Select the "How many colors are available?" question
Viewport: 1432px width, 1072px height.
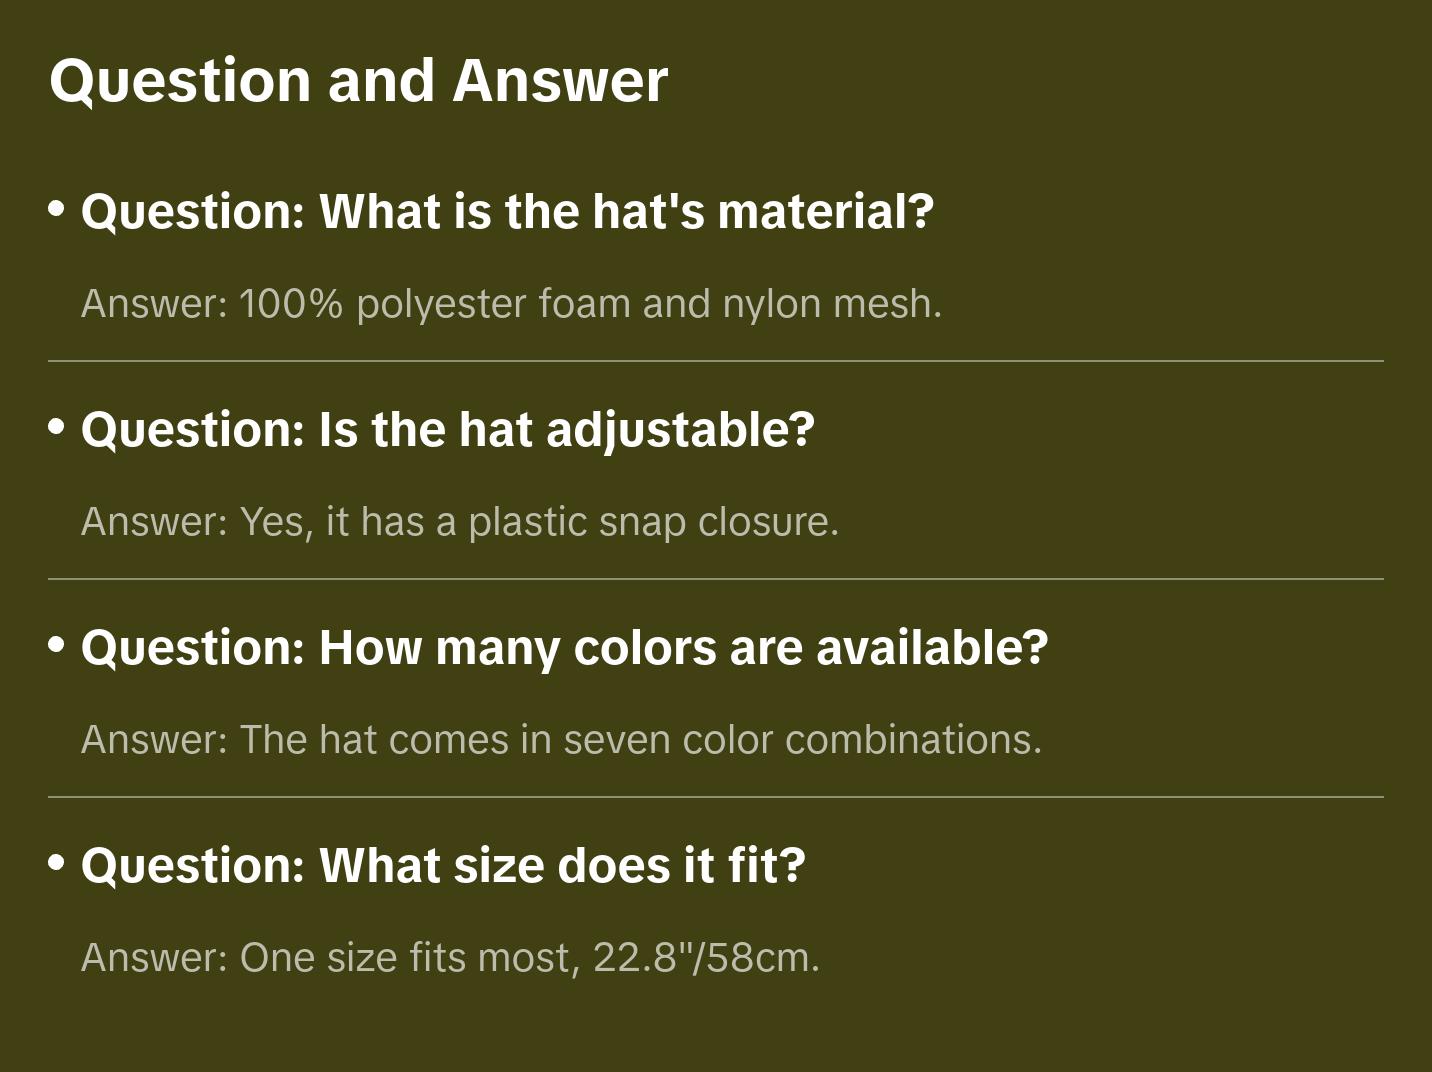click(564, 648)
